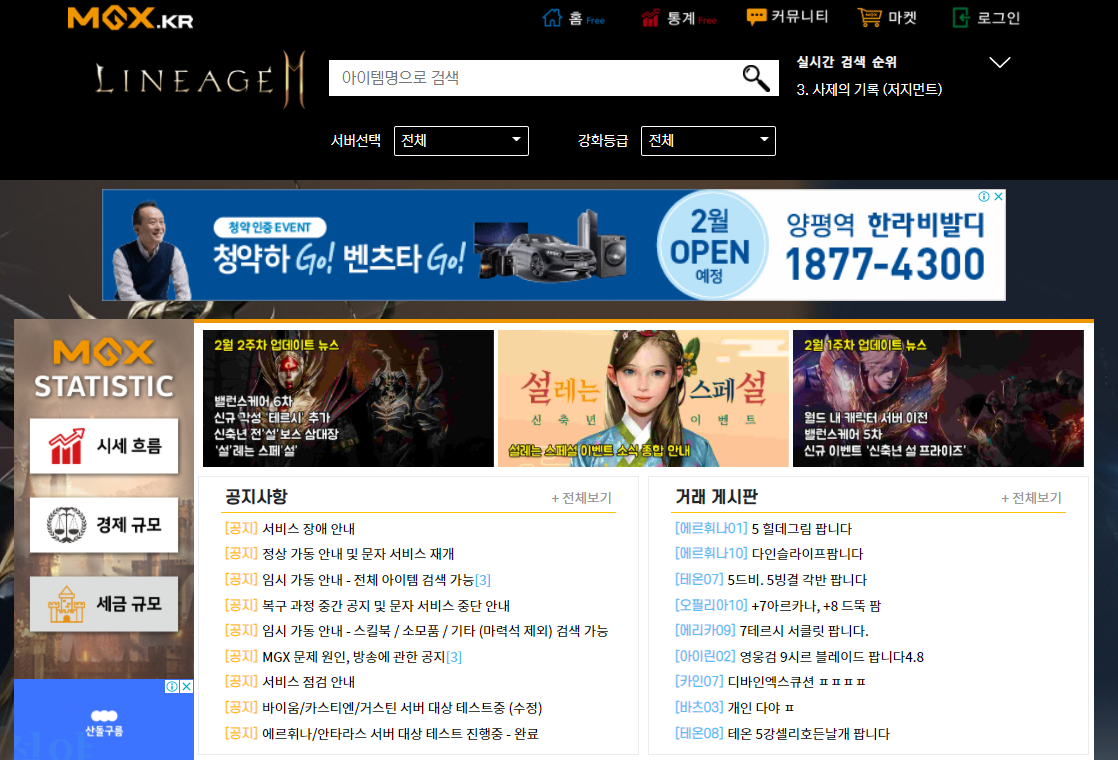Click the 경제 규모 scales icon

click(66, 525)
